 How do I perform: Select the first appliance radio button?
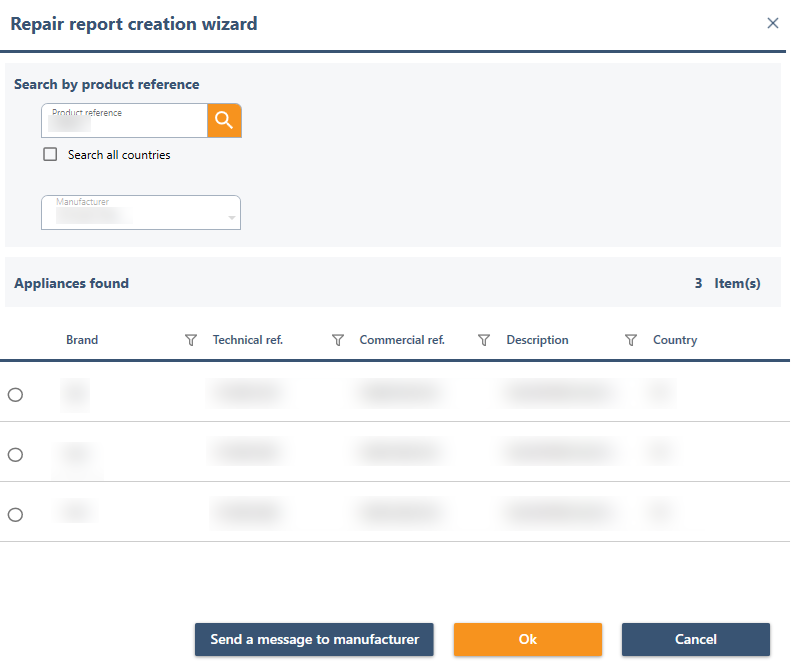click(x=15, y=395)
